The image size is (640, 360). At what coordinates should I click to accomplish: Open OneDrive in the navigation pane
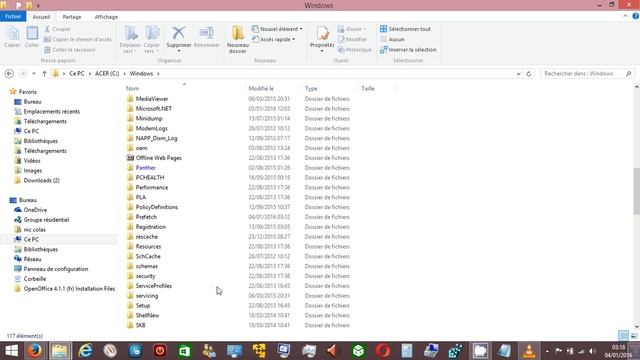click(x=35, y=210)
